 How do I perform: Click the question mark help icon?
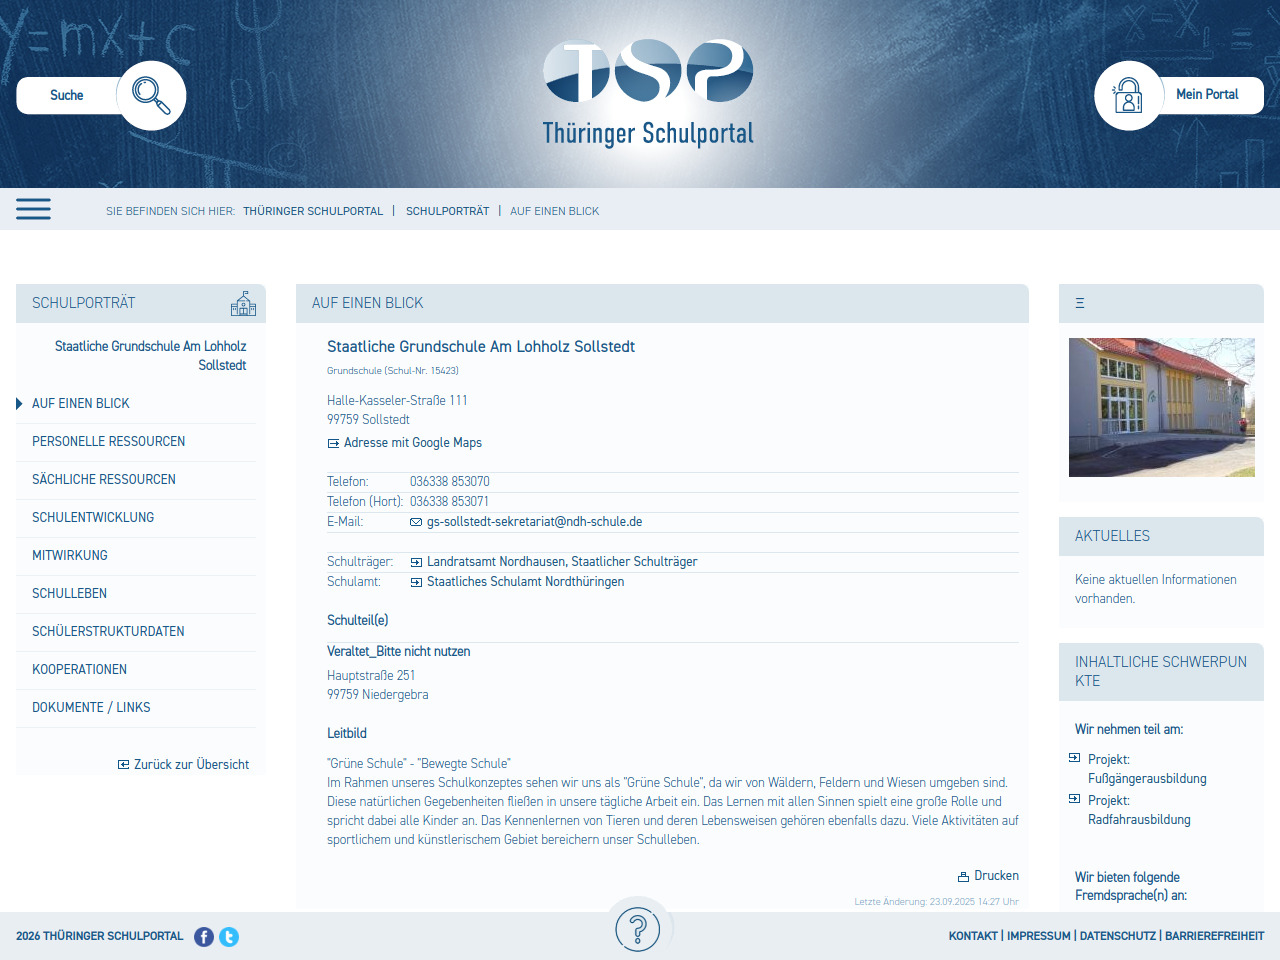(x=638, y=929)
